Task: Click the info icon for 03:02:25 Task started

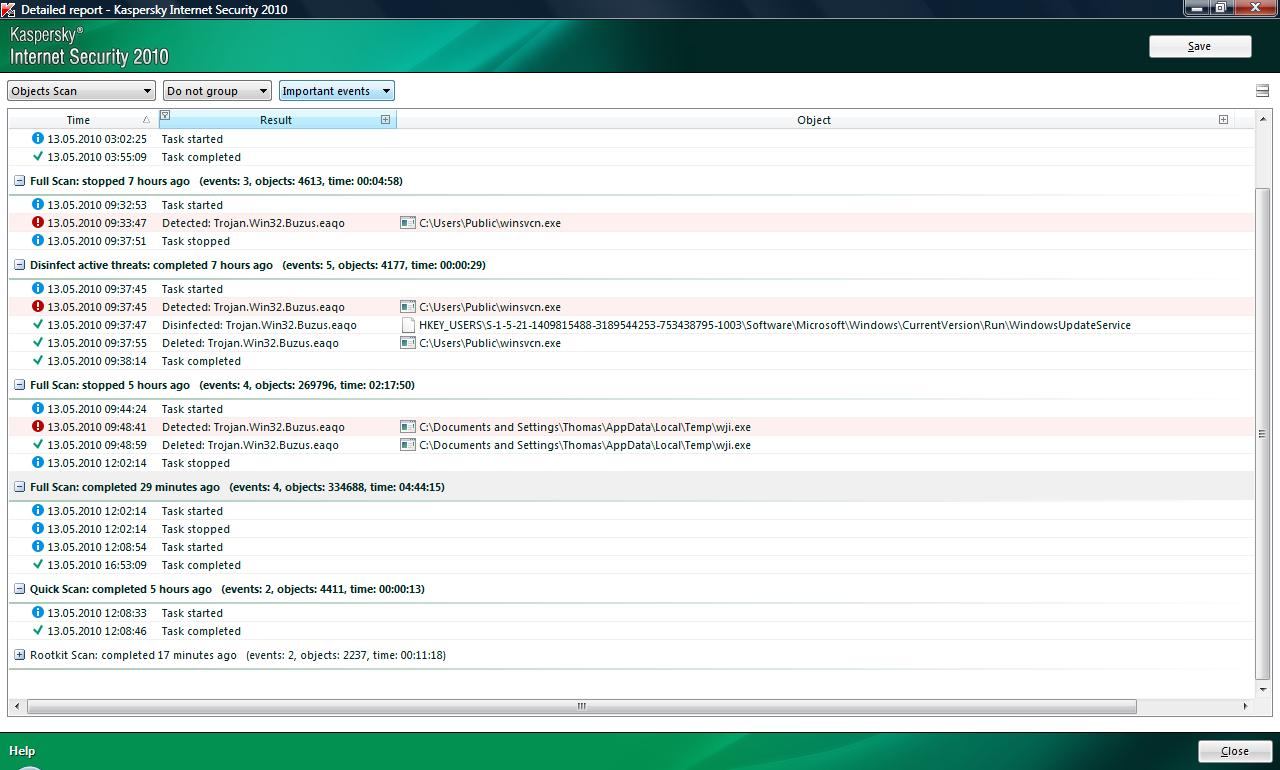Action: 38,139
